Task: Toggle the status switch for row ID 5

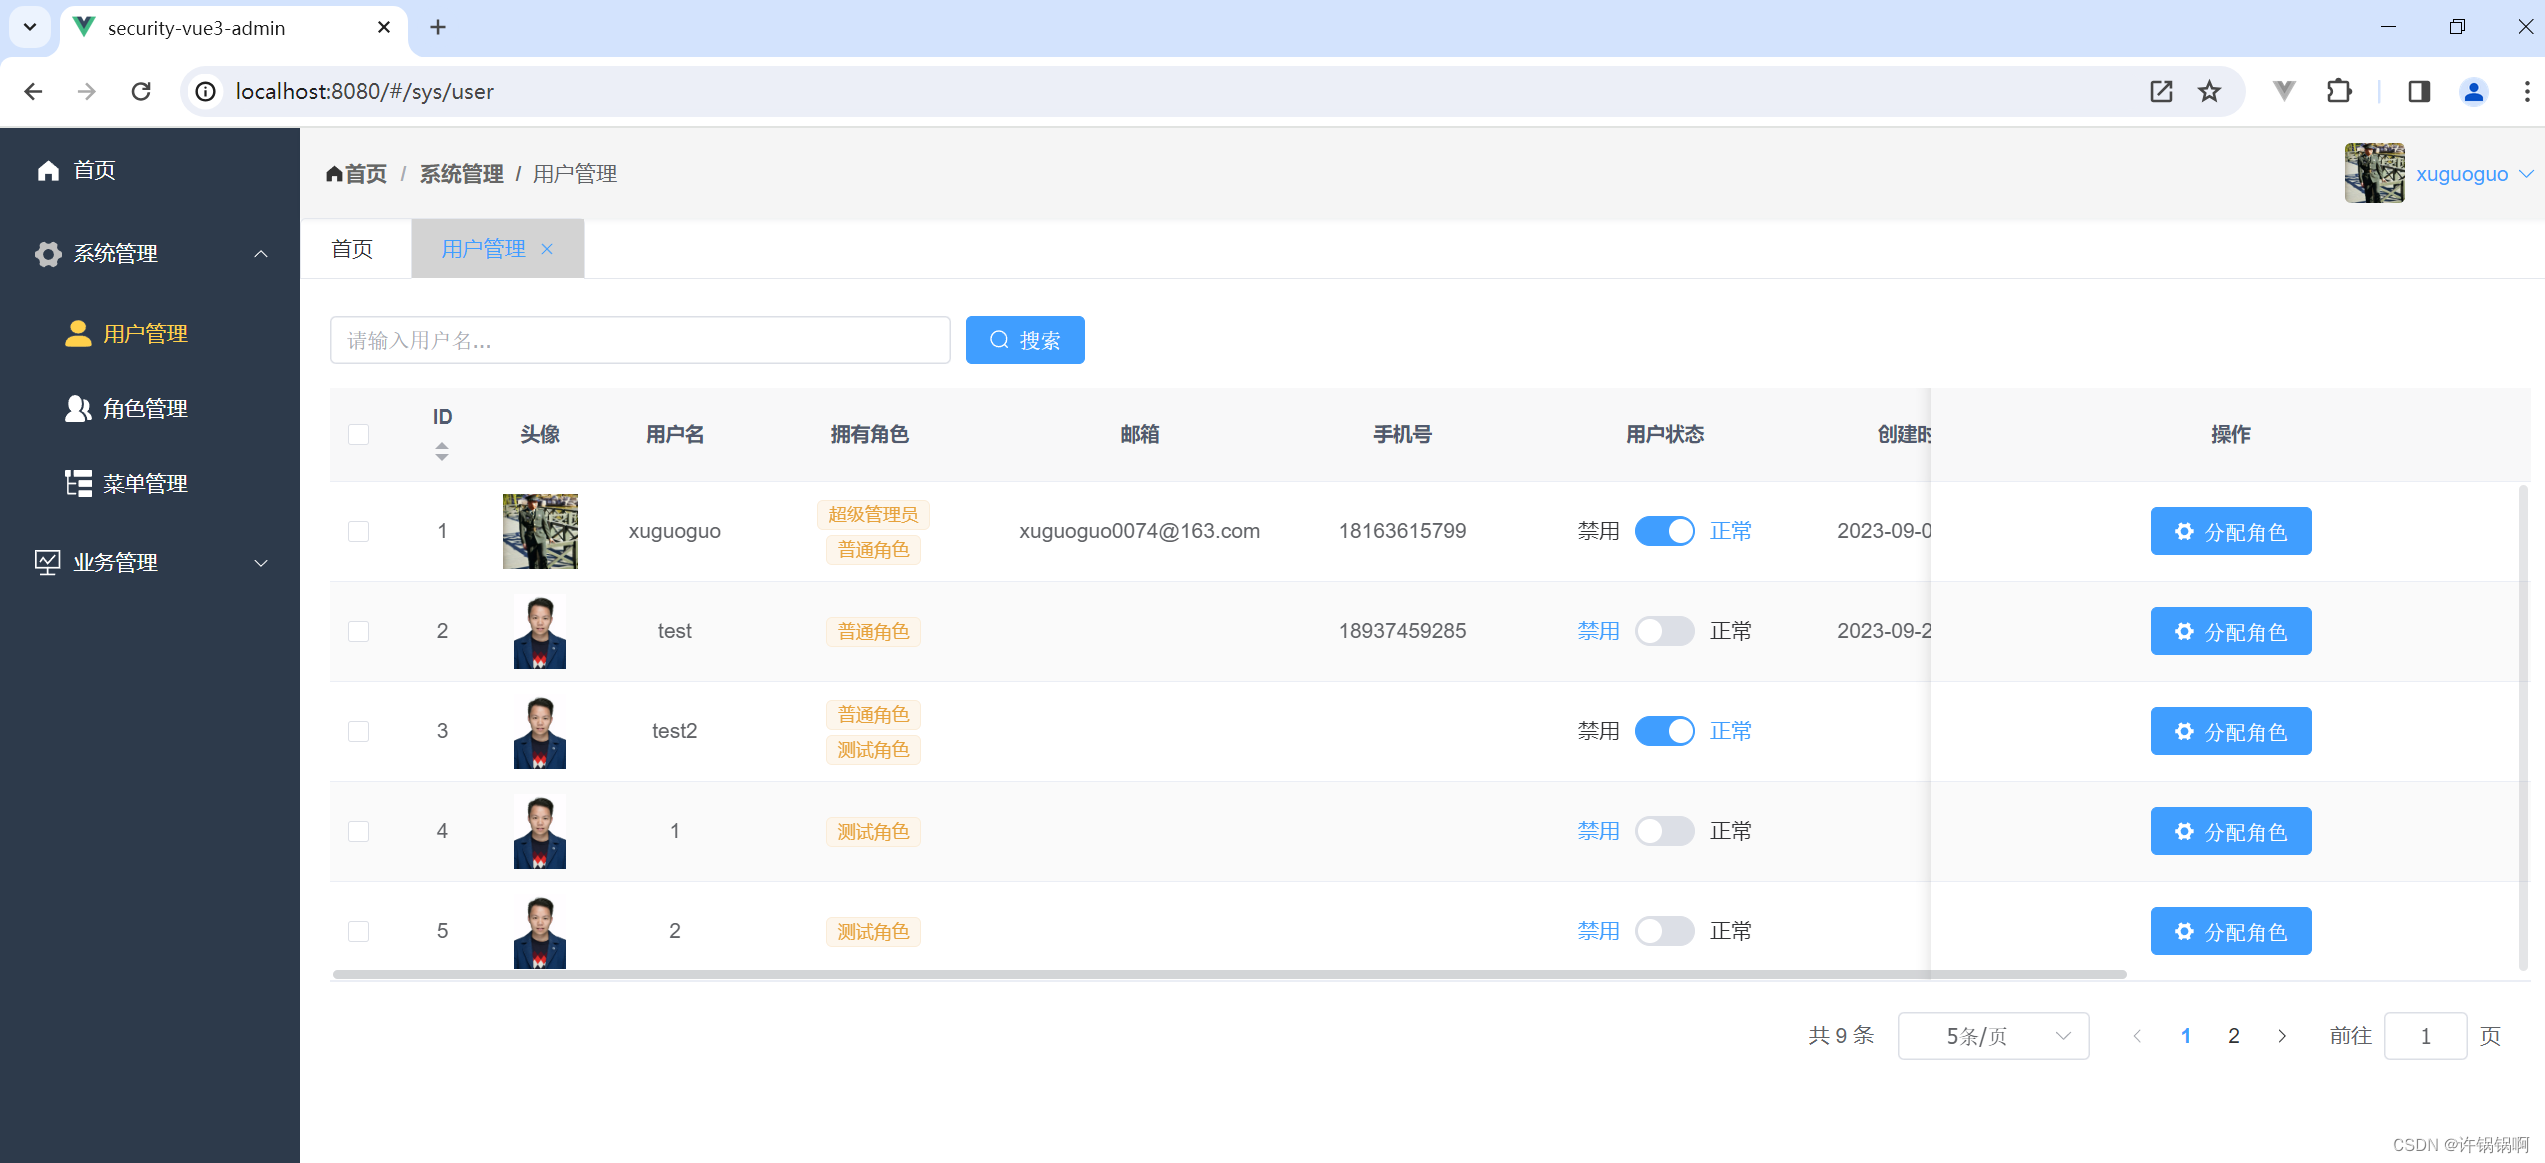Action: pyautogui.click(x=1664, y=931)
